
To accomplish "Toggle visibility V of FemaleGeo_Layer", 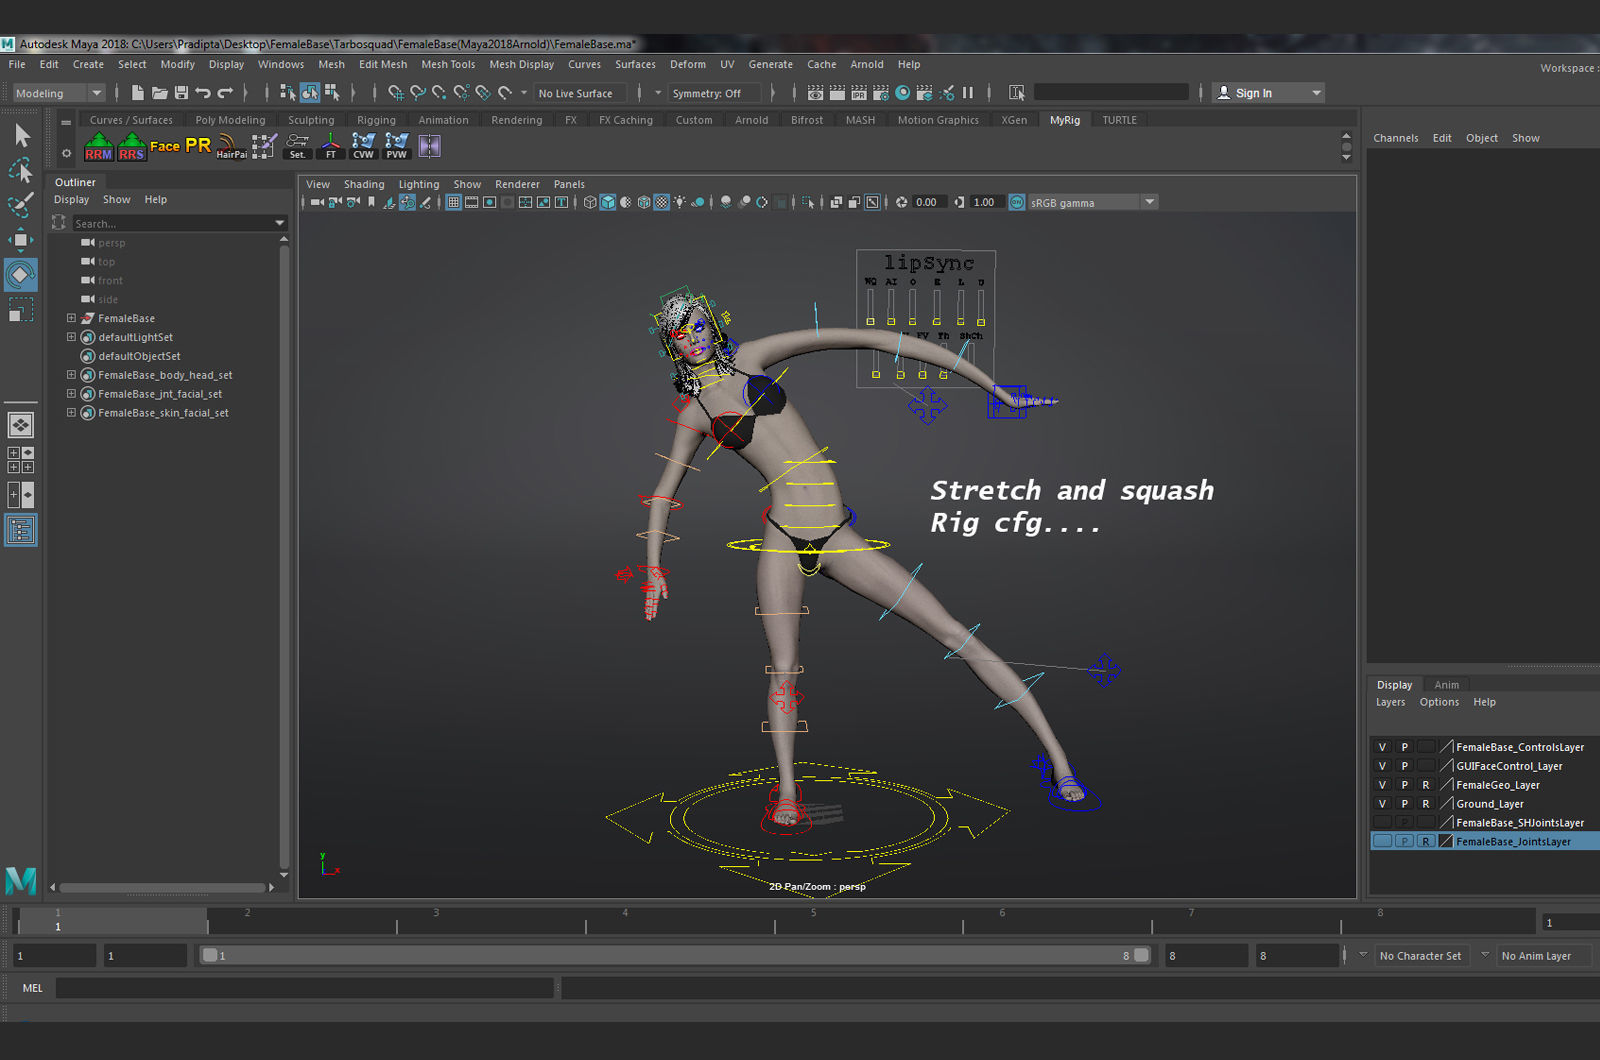I will (x=1382, y=785).
